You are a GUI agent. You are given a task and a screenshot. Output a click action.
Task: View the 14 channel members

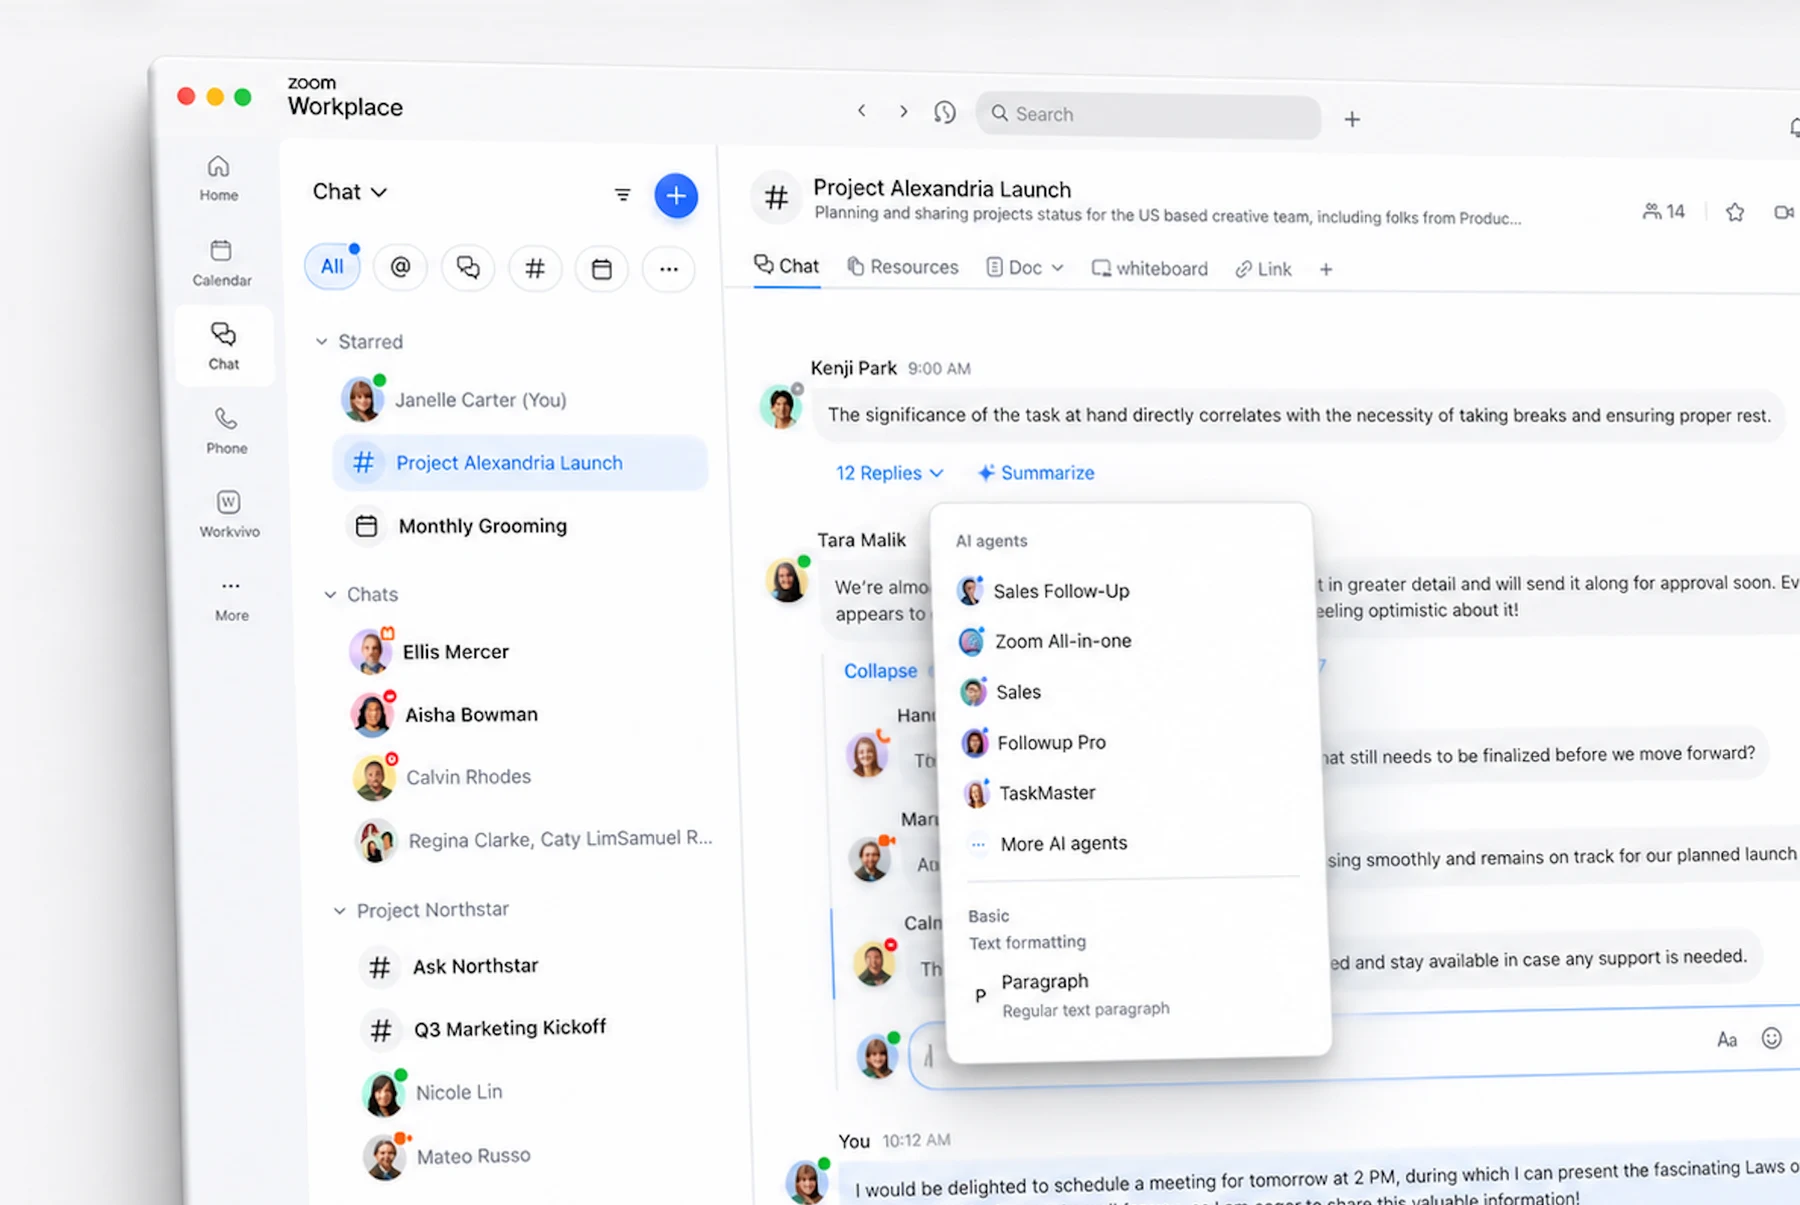(1664, 211)
